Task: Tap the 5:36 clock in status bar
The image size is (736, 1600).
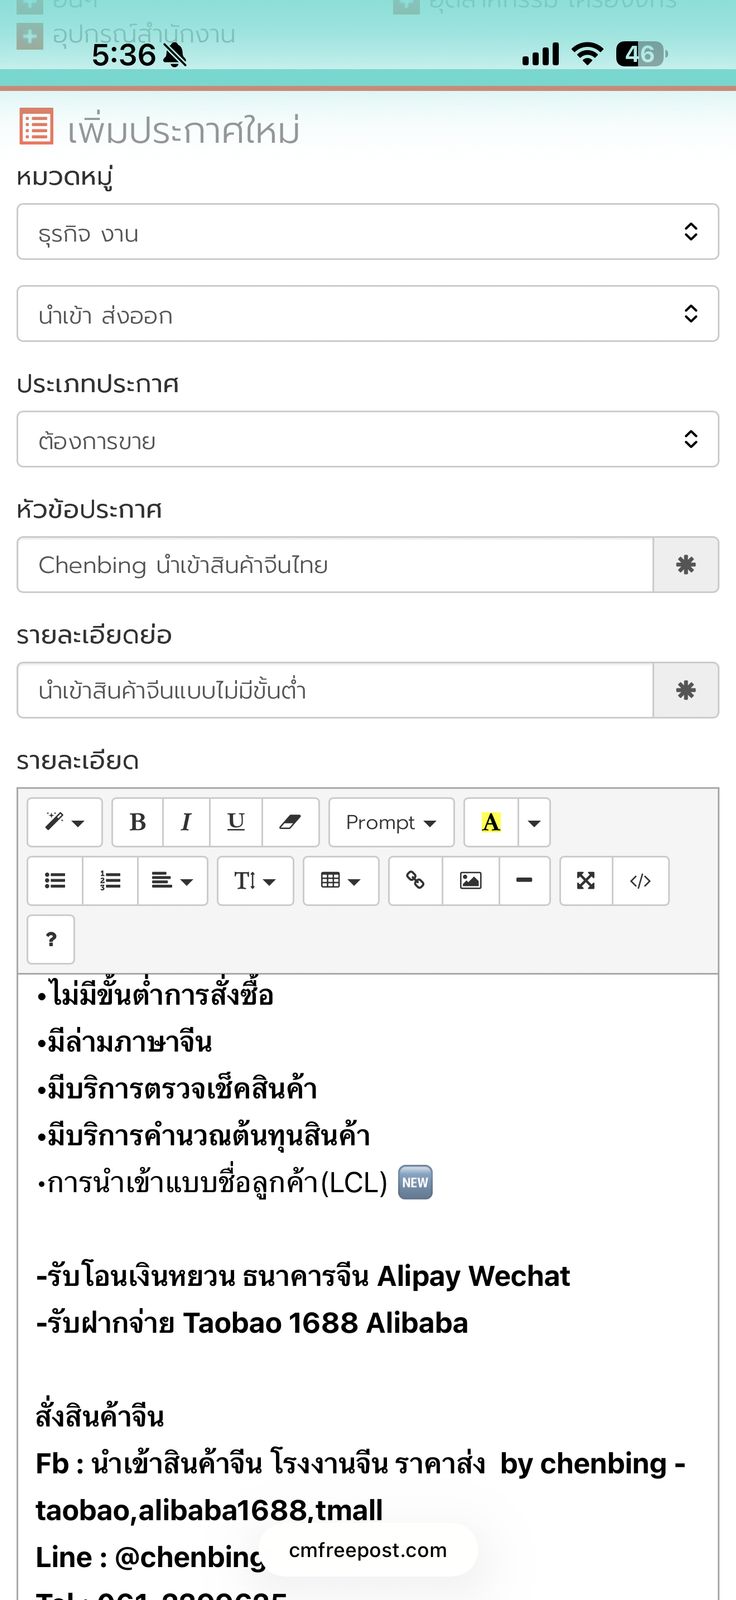Action: pos(124,55)
